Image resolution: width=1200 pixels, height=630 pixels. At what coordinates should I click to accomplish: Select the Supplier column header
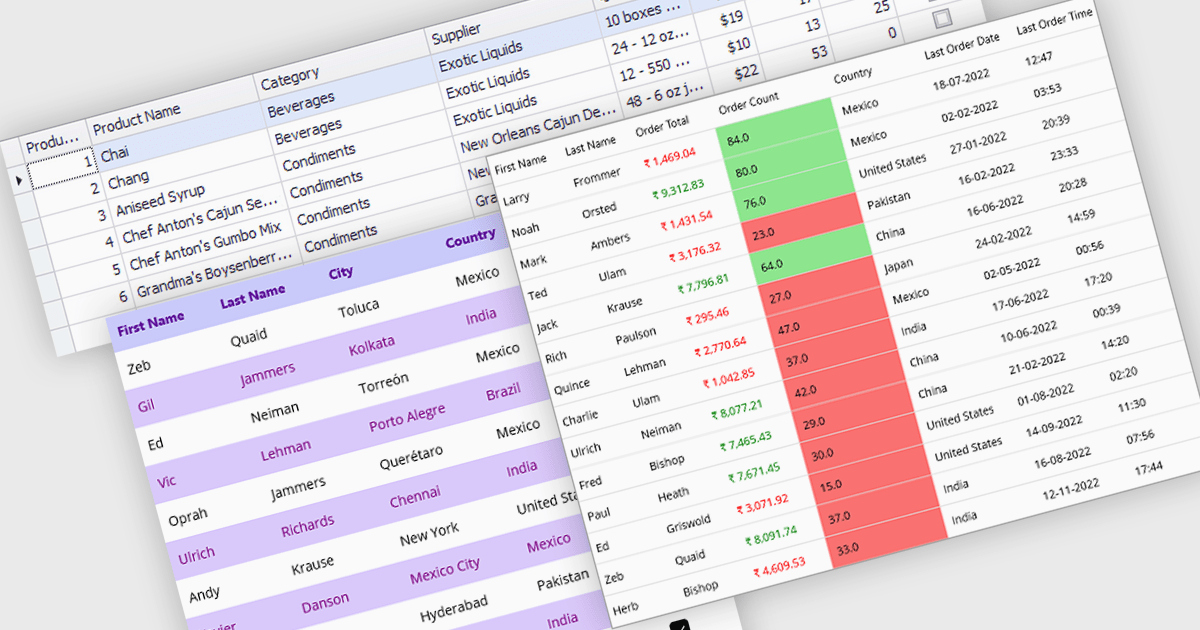coord(456,35)
